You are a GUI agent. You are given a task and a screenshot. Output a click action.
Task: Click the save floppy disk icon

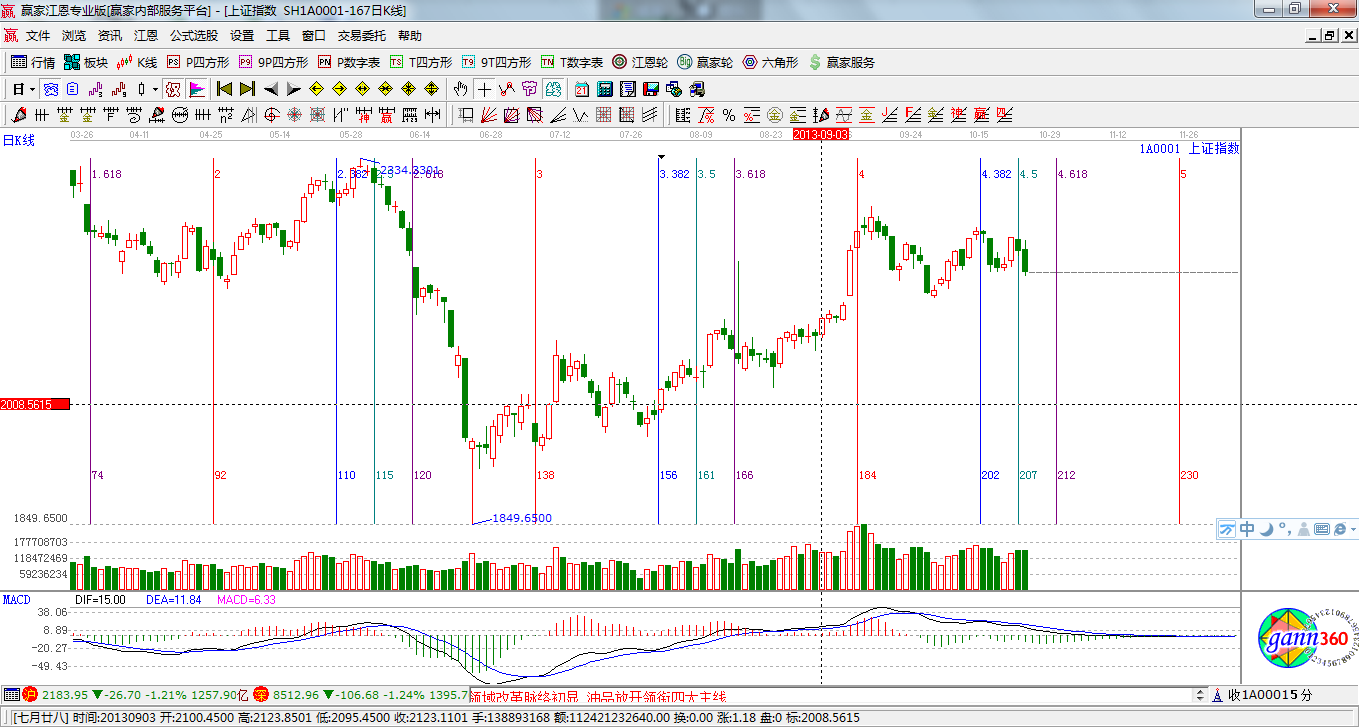click(x=651, y=89)
